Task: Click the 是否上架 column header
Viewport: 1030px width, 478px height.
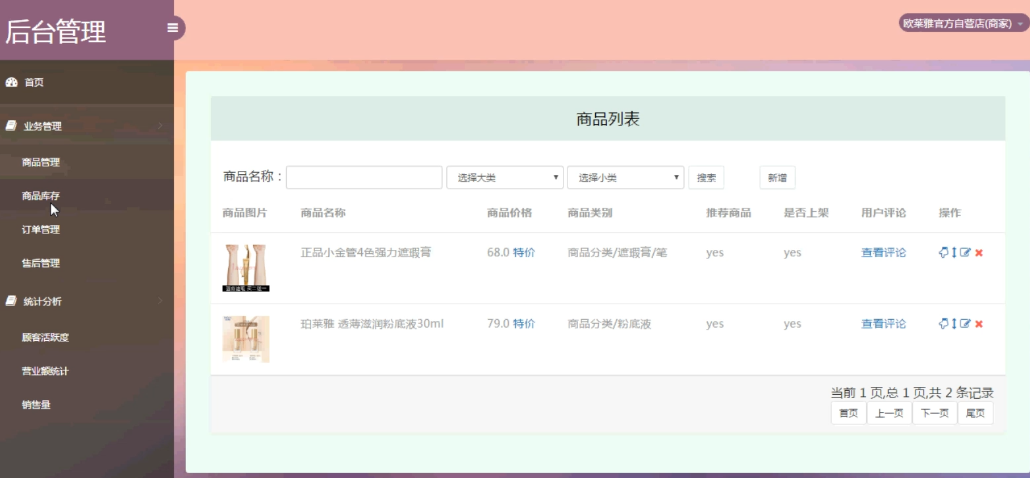Action: coord(806,213)
